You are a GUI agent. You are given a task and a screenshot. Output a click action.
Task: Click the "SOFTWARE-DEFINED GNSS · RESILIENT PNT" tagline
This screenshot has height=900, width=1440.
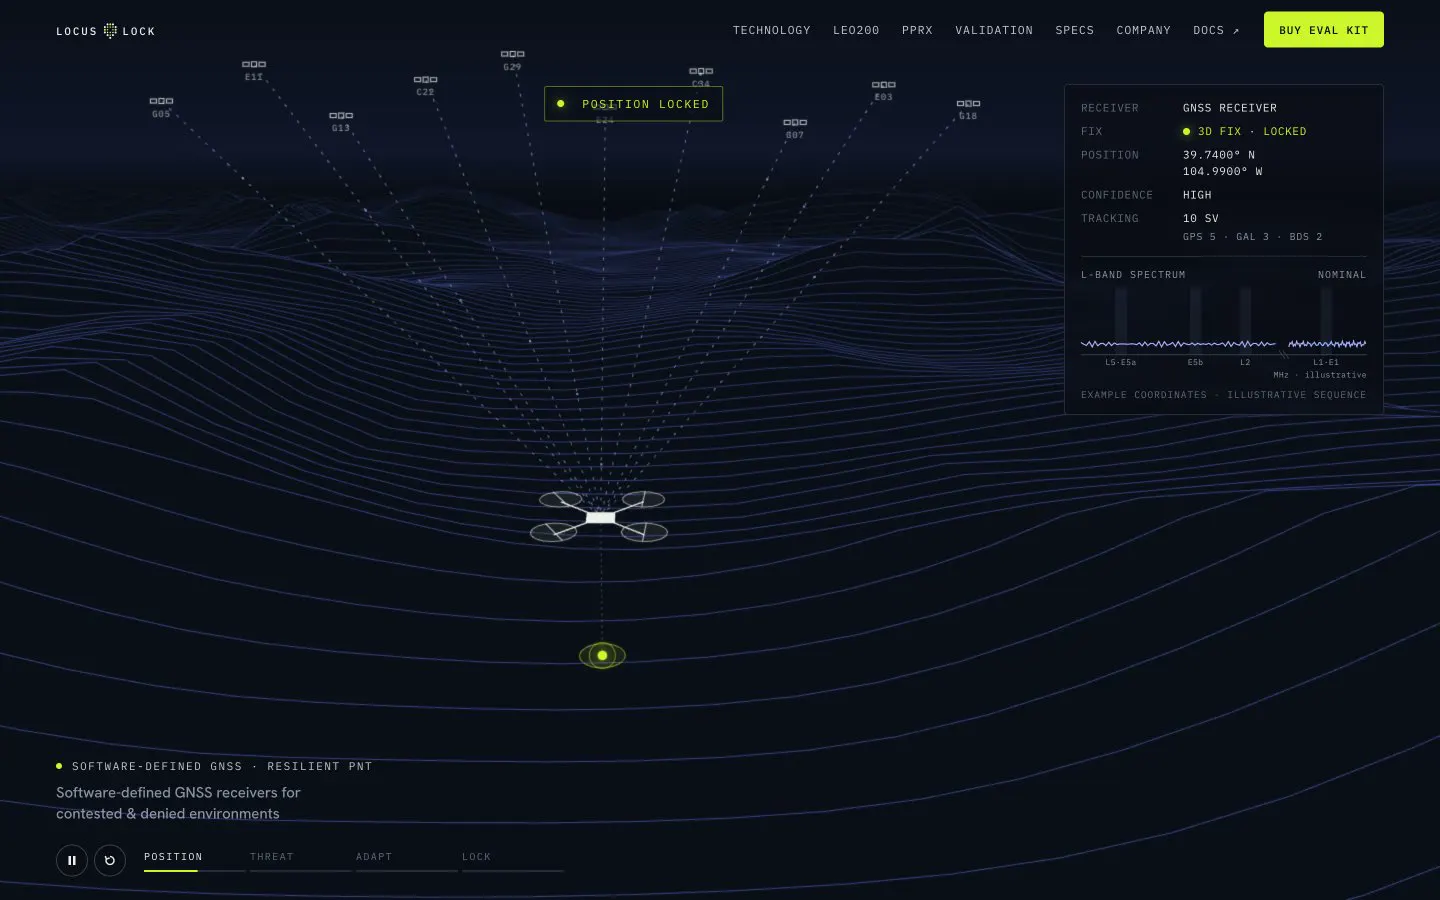coord(222,766)
